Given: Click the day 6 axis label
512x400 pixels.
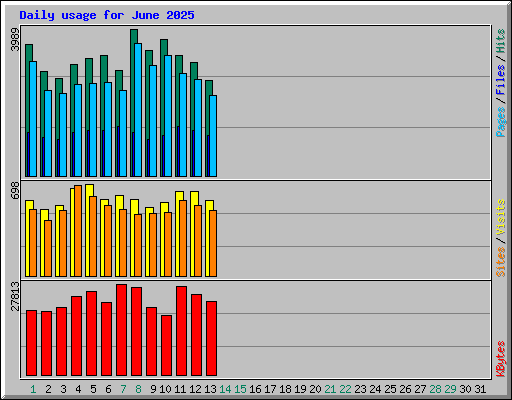Looking at the screenshot, I should (108, 389).
